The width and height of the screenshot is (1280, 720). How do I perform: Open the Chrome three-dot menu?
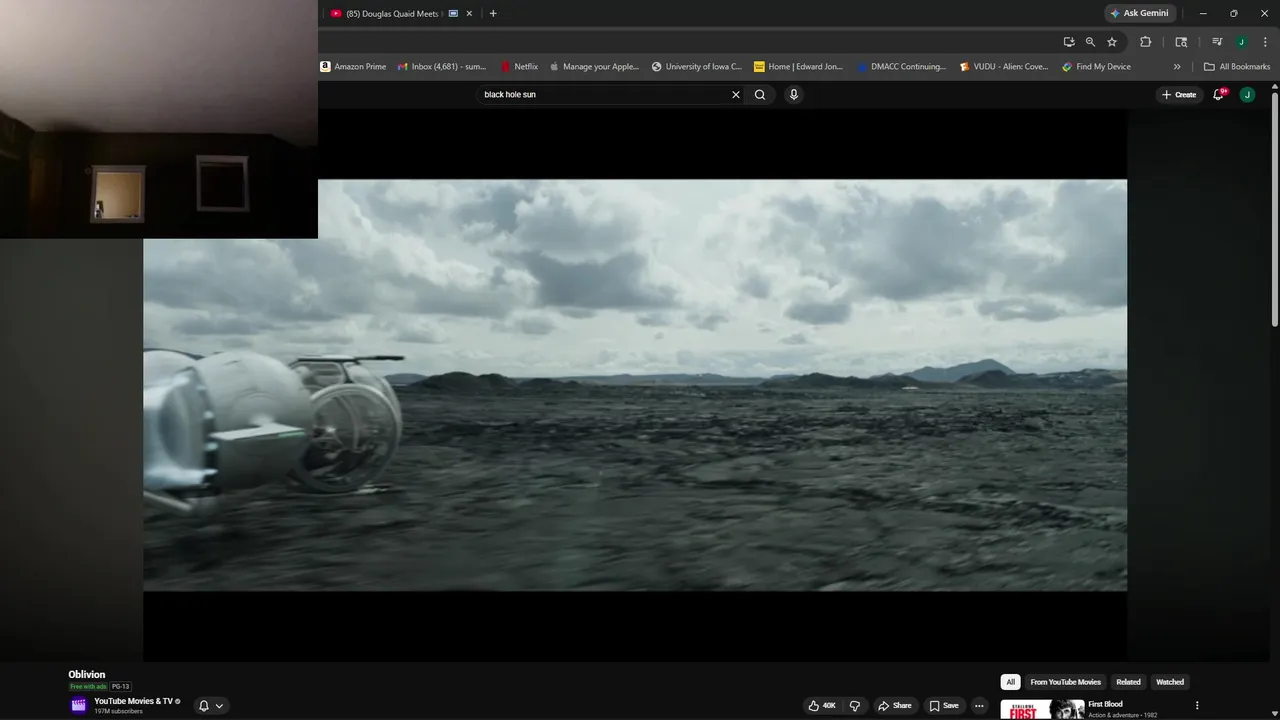point(1265,42)
